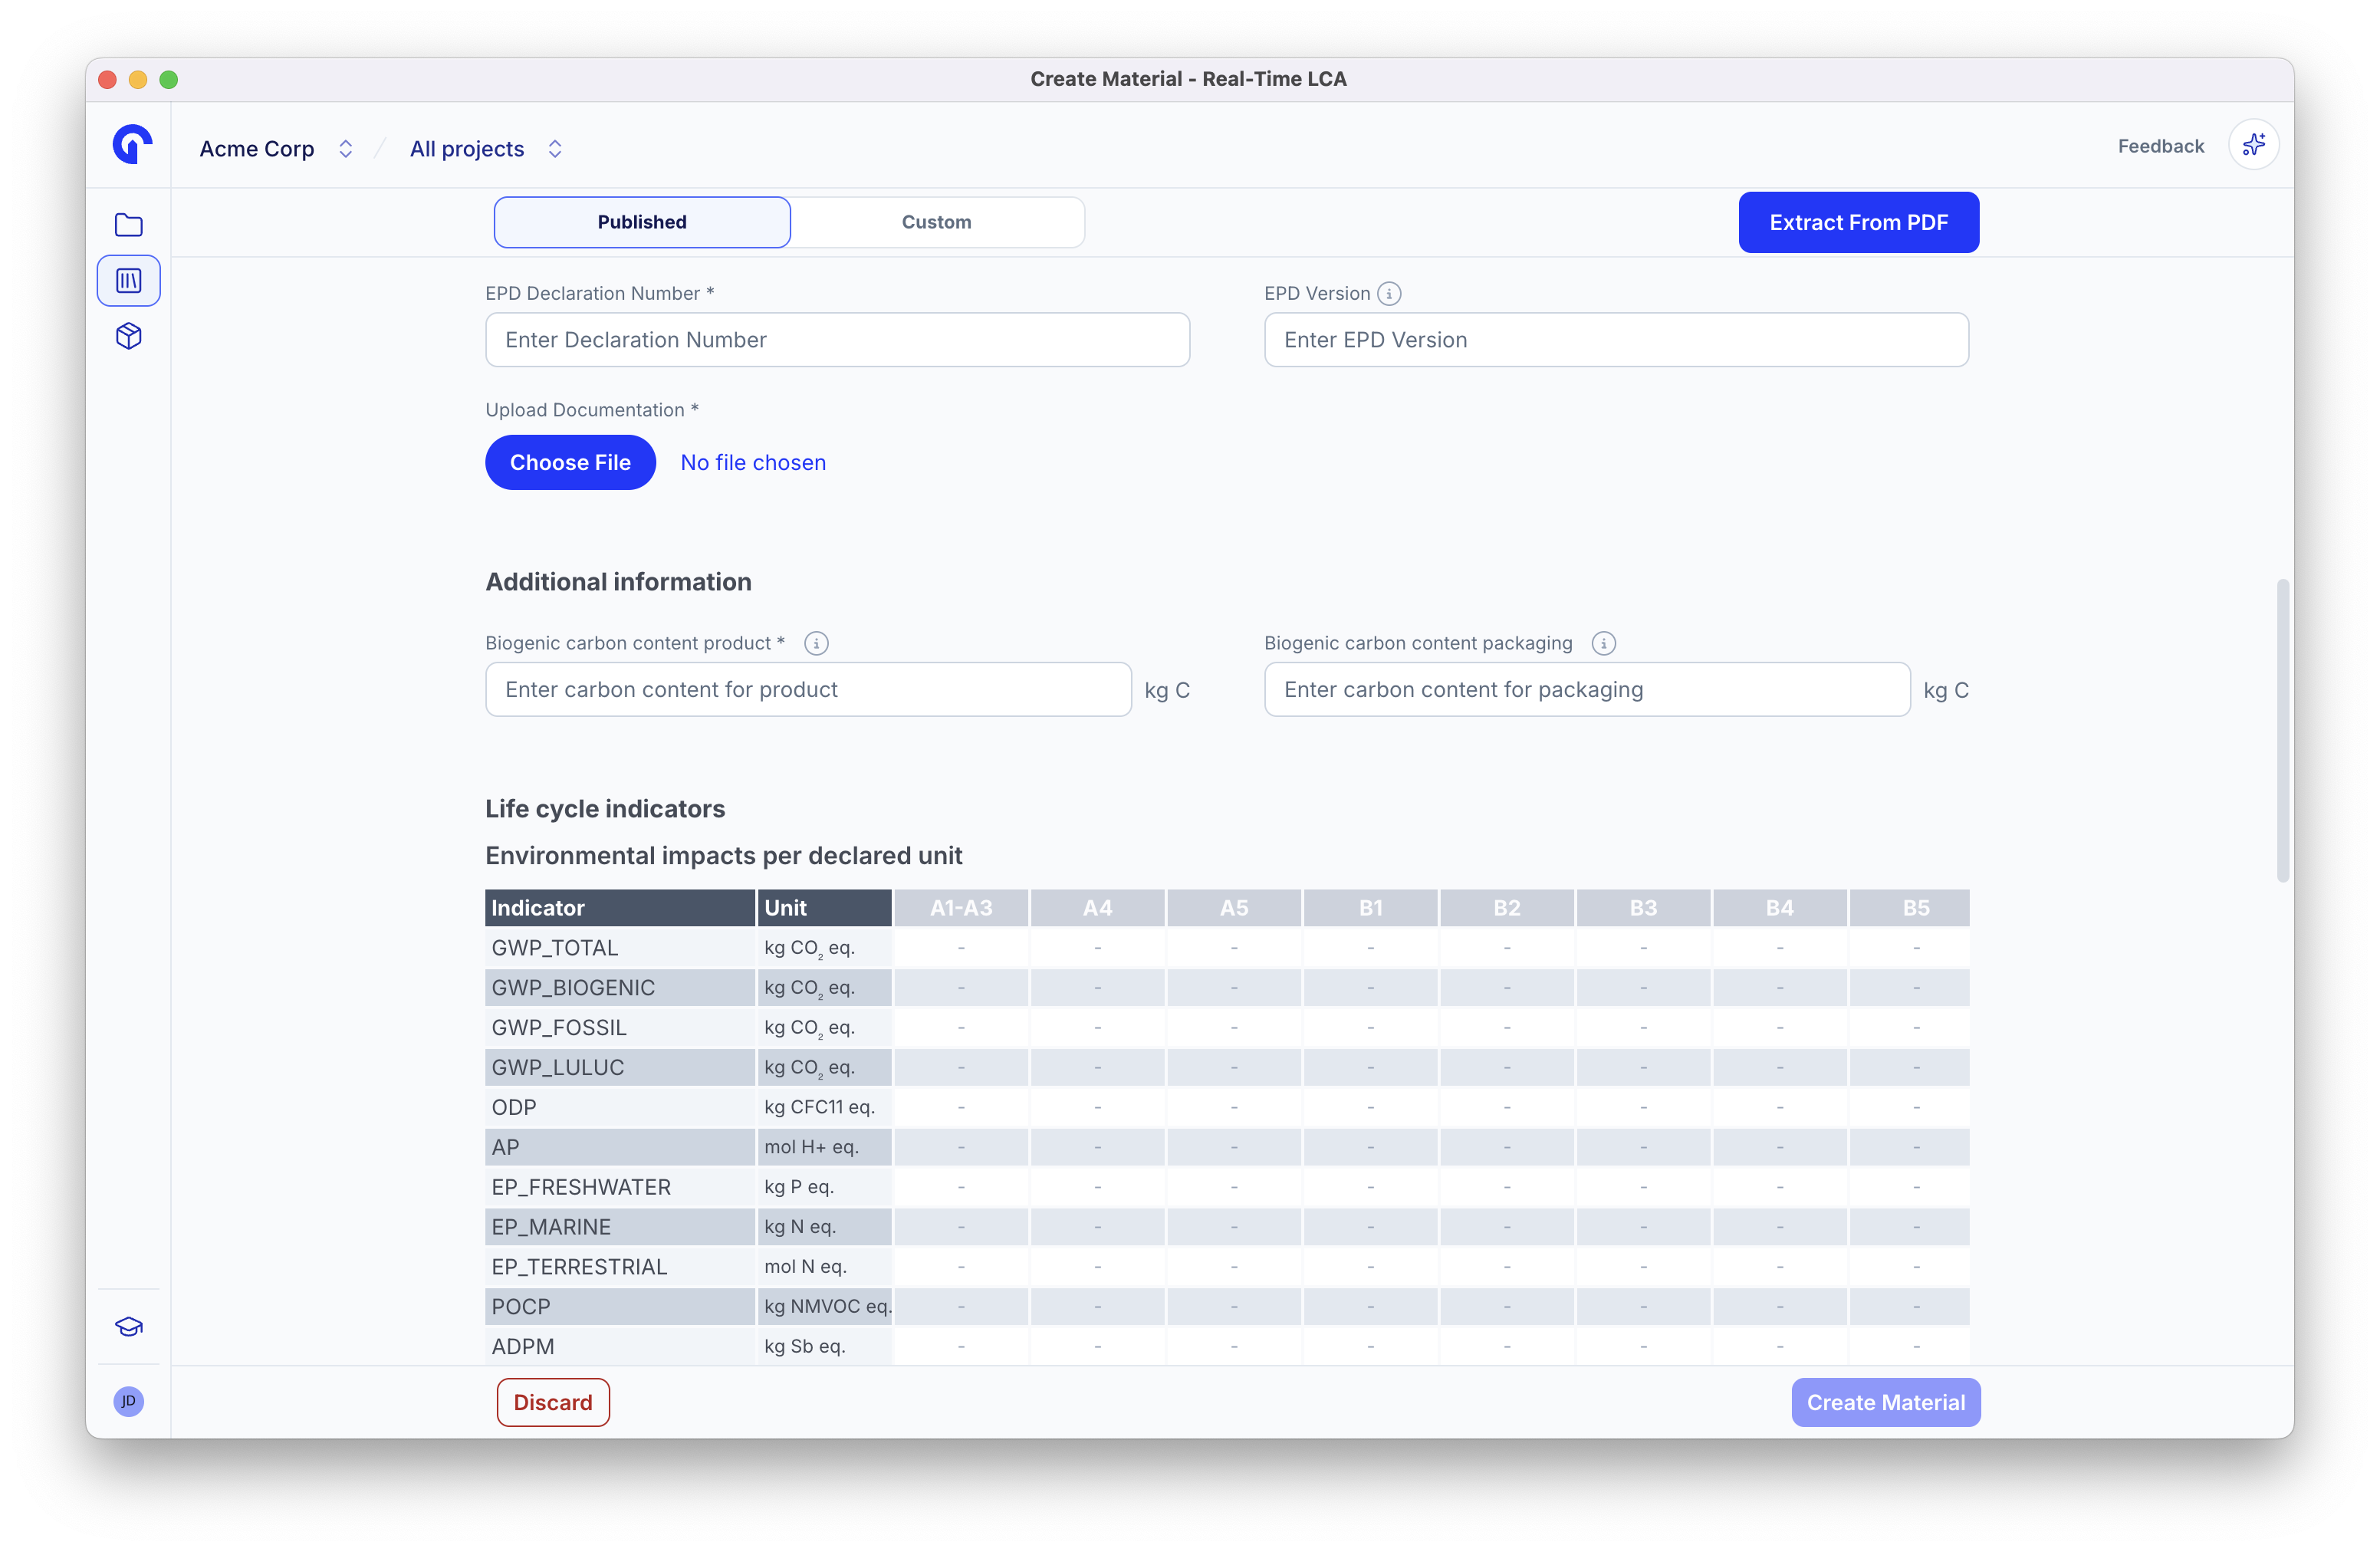Viewport: 2380px width, 1552px height.
Task: Click the AI sparkle assistant icon
Action: tap(2254, 146)
